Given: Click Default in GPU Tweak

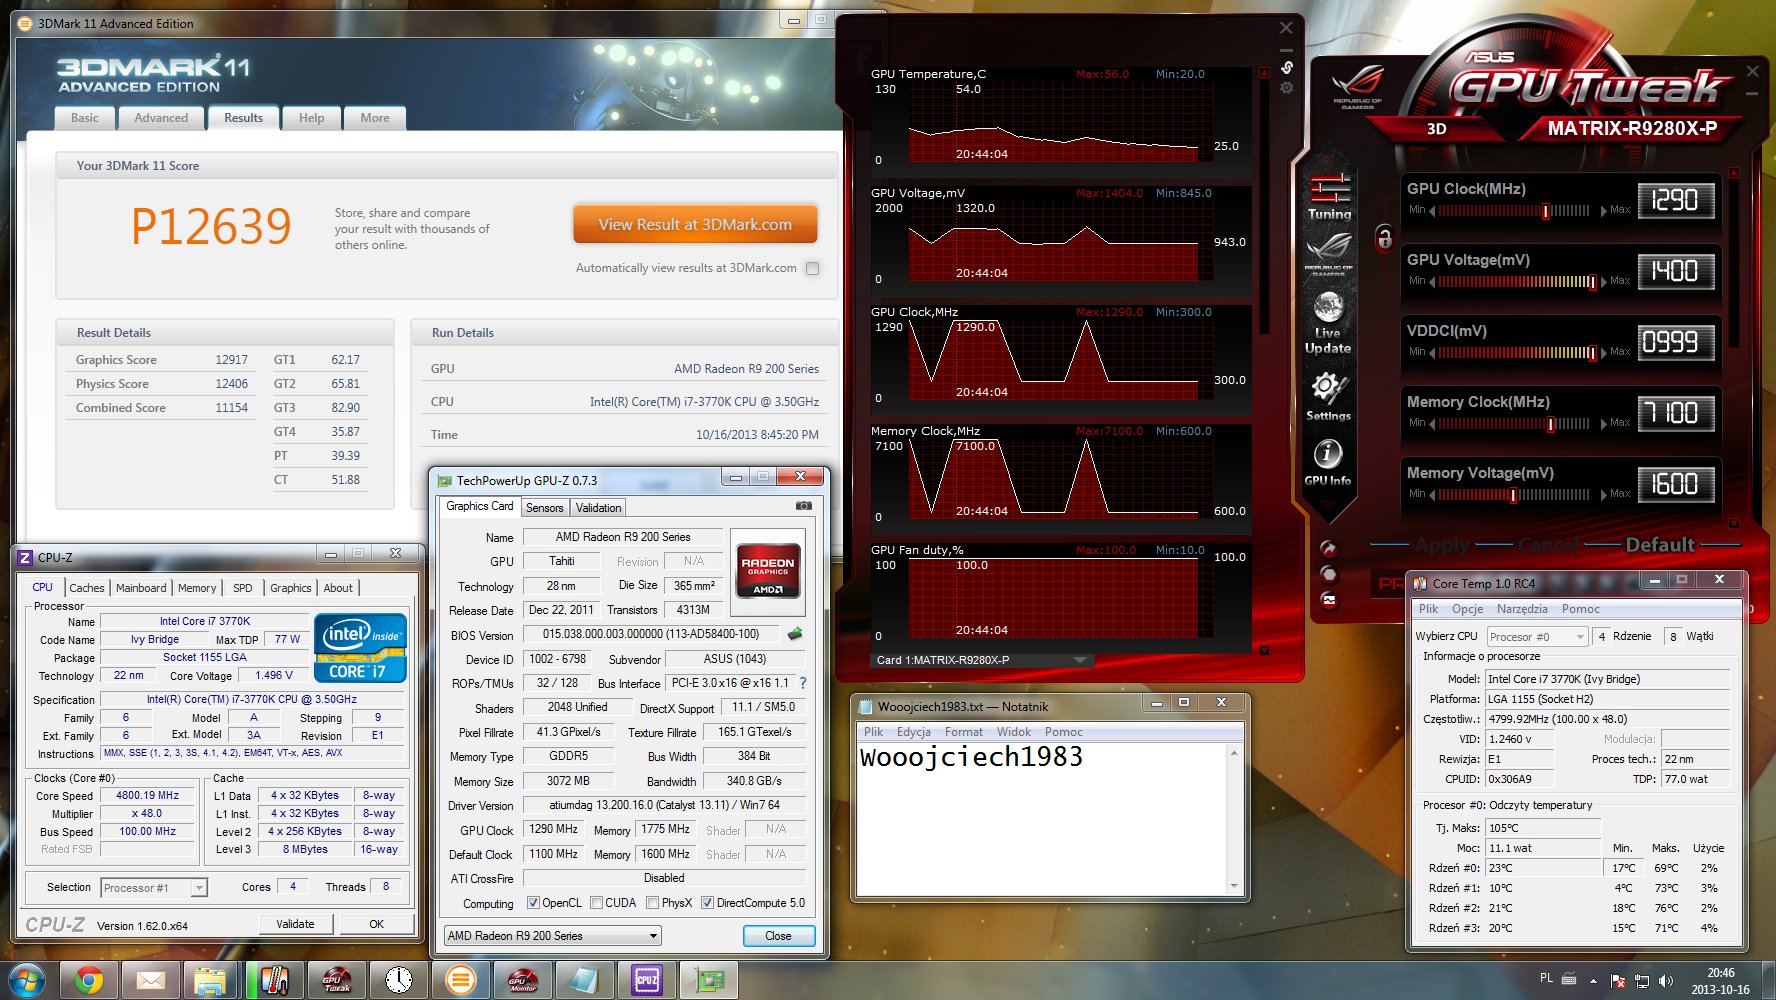Looking at the screenshot, I should click(x=1660, y=545).
